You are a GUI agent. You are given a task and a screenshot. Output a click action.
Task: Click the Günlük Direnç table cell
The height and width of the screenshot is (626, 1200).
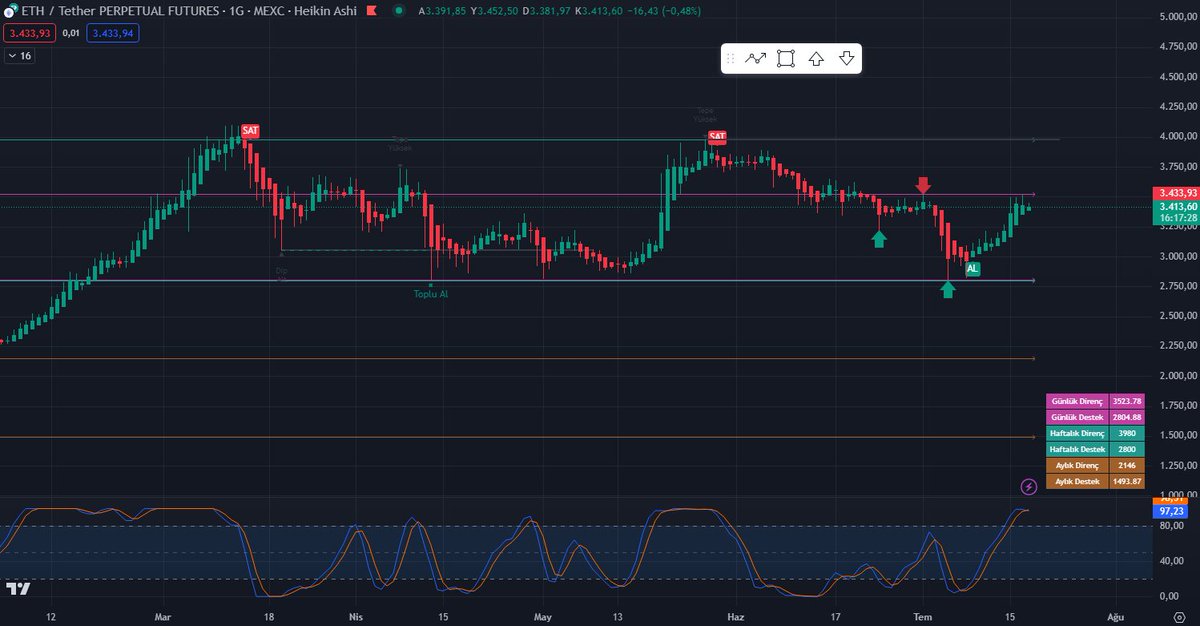pyautogui.click(x=1078, y=401)
